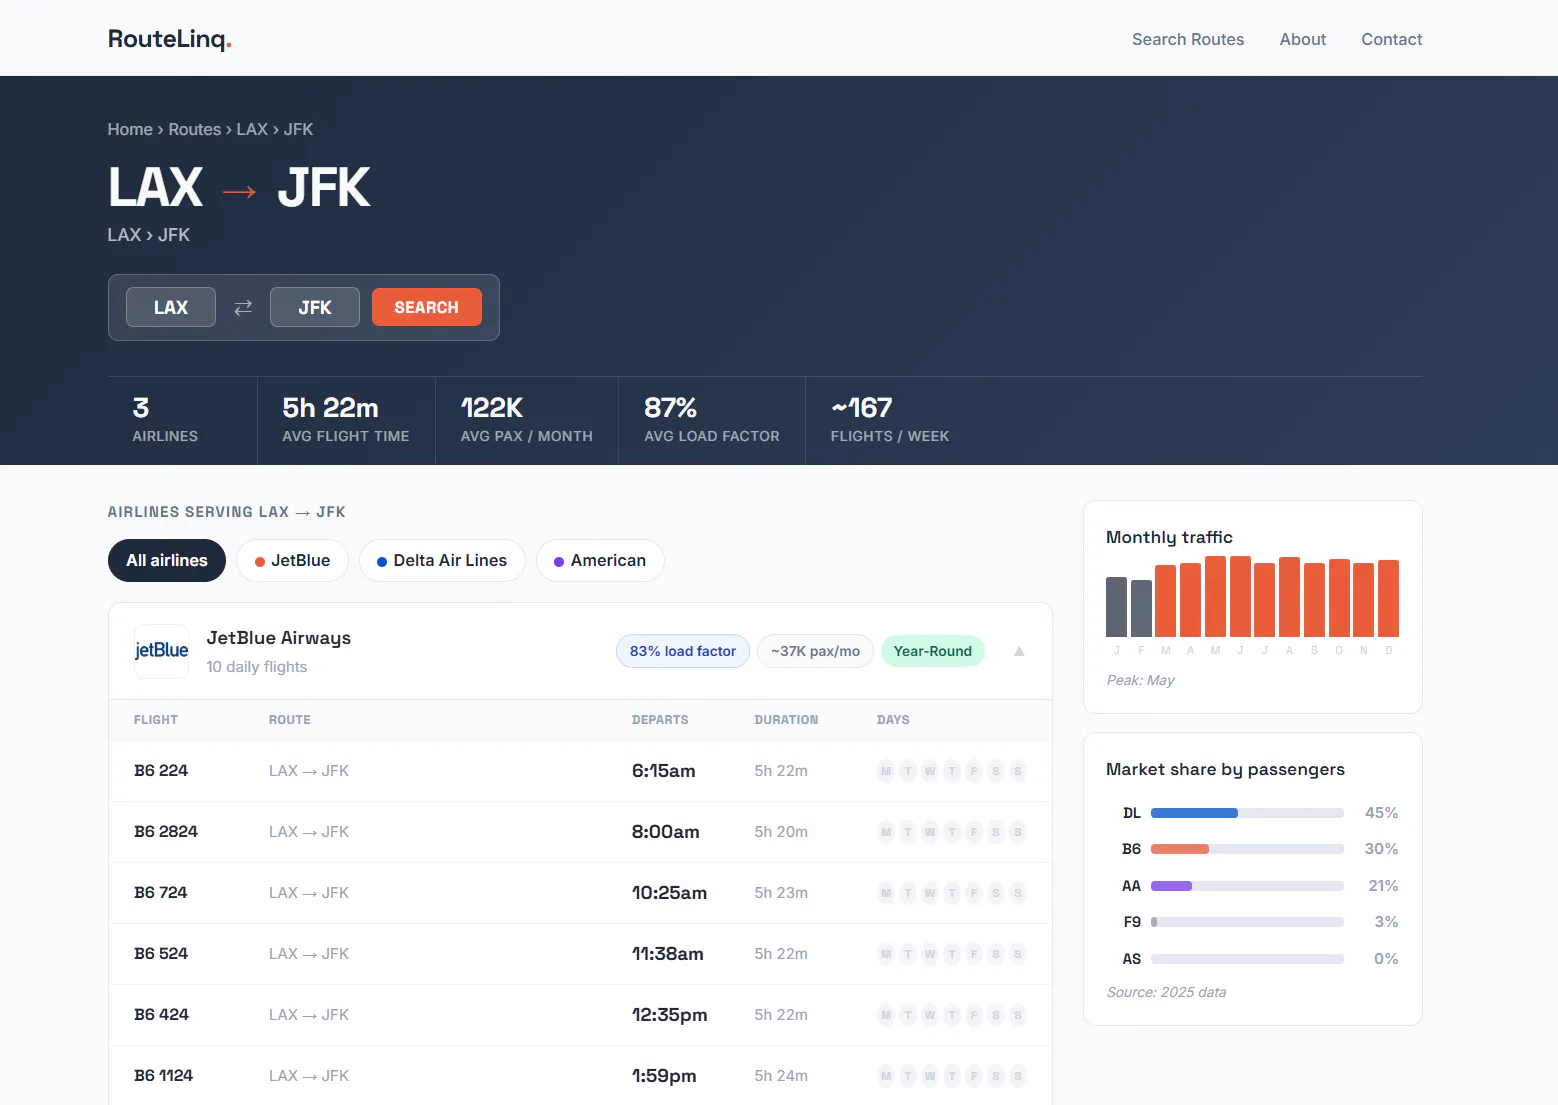This screenshot has height=1105, width=1558.
Task: Click the F9 market share bar
Action: [x=1247, y=922]
